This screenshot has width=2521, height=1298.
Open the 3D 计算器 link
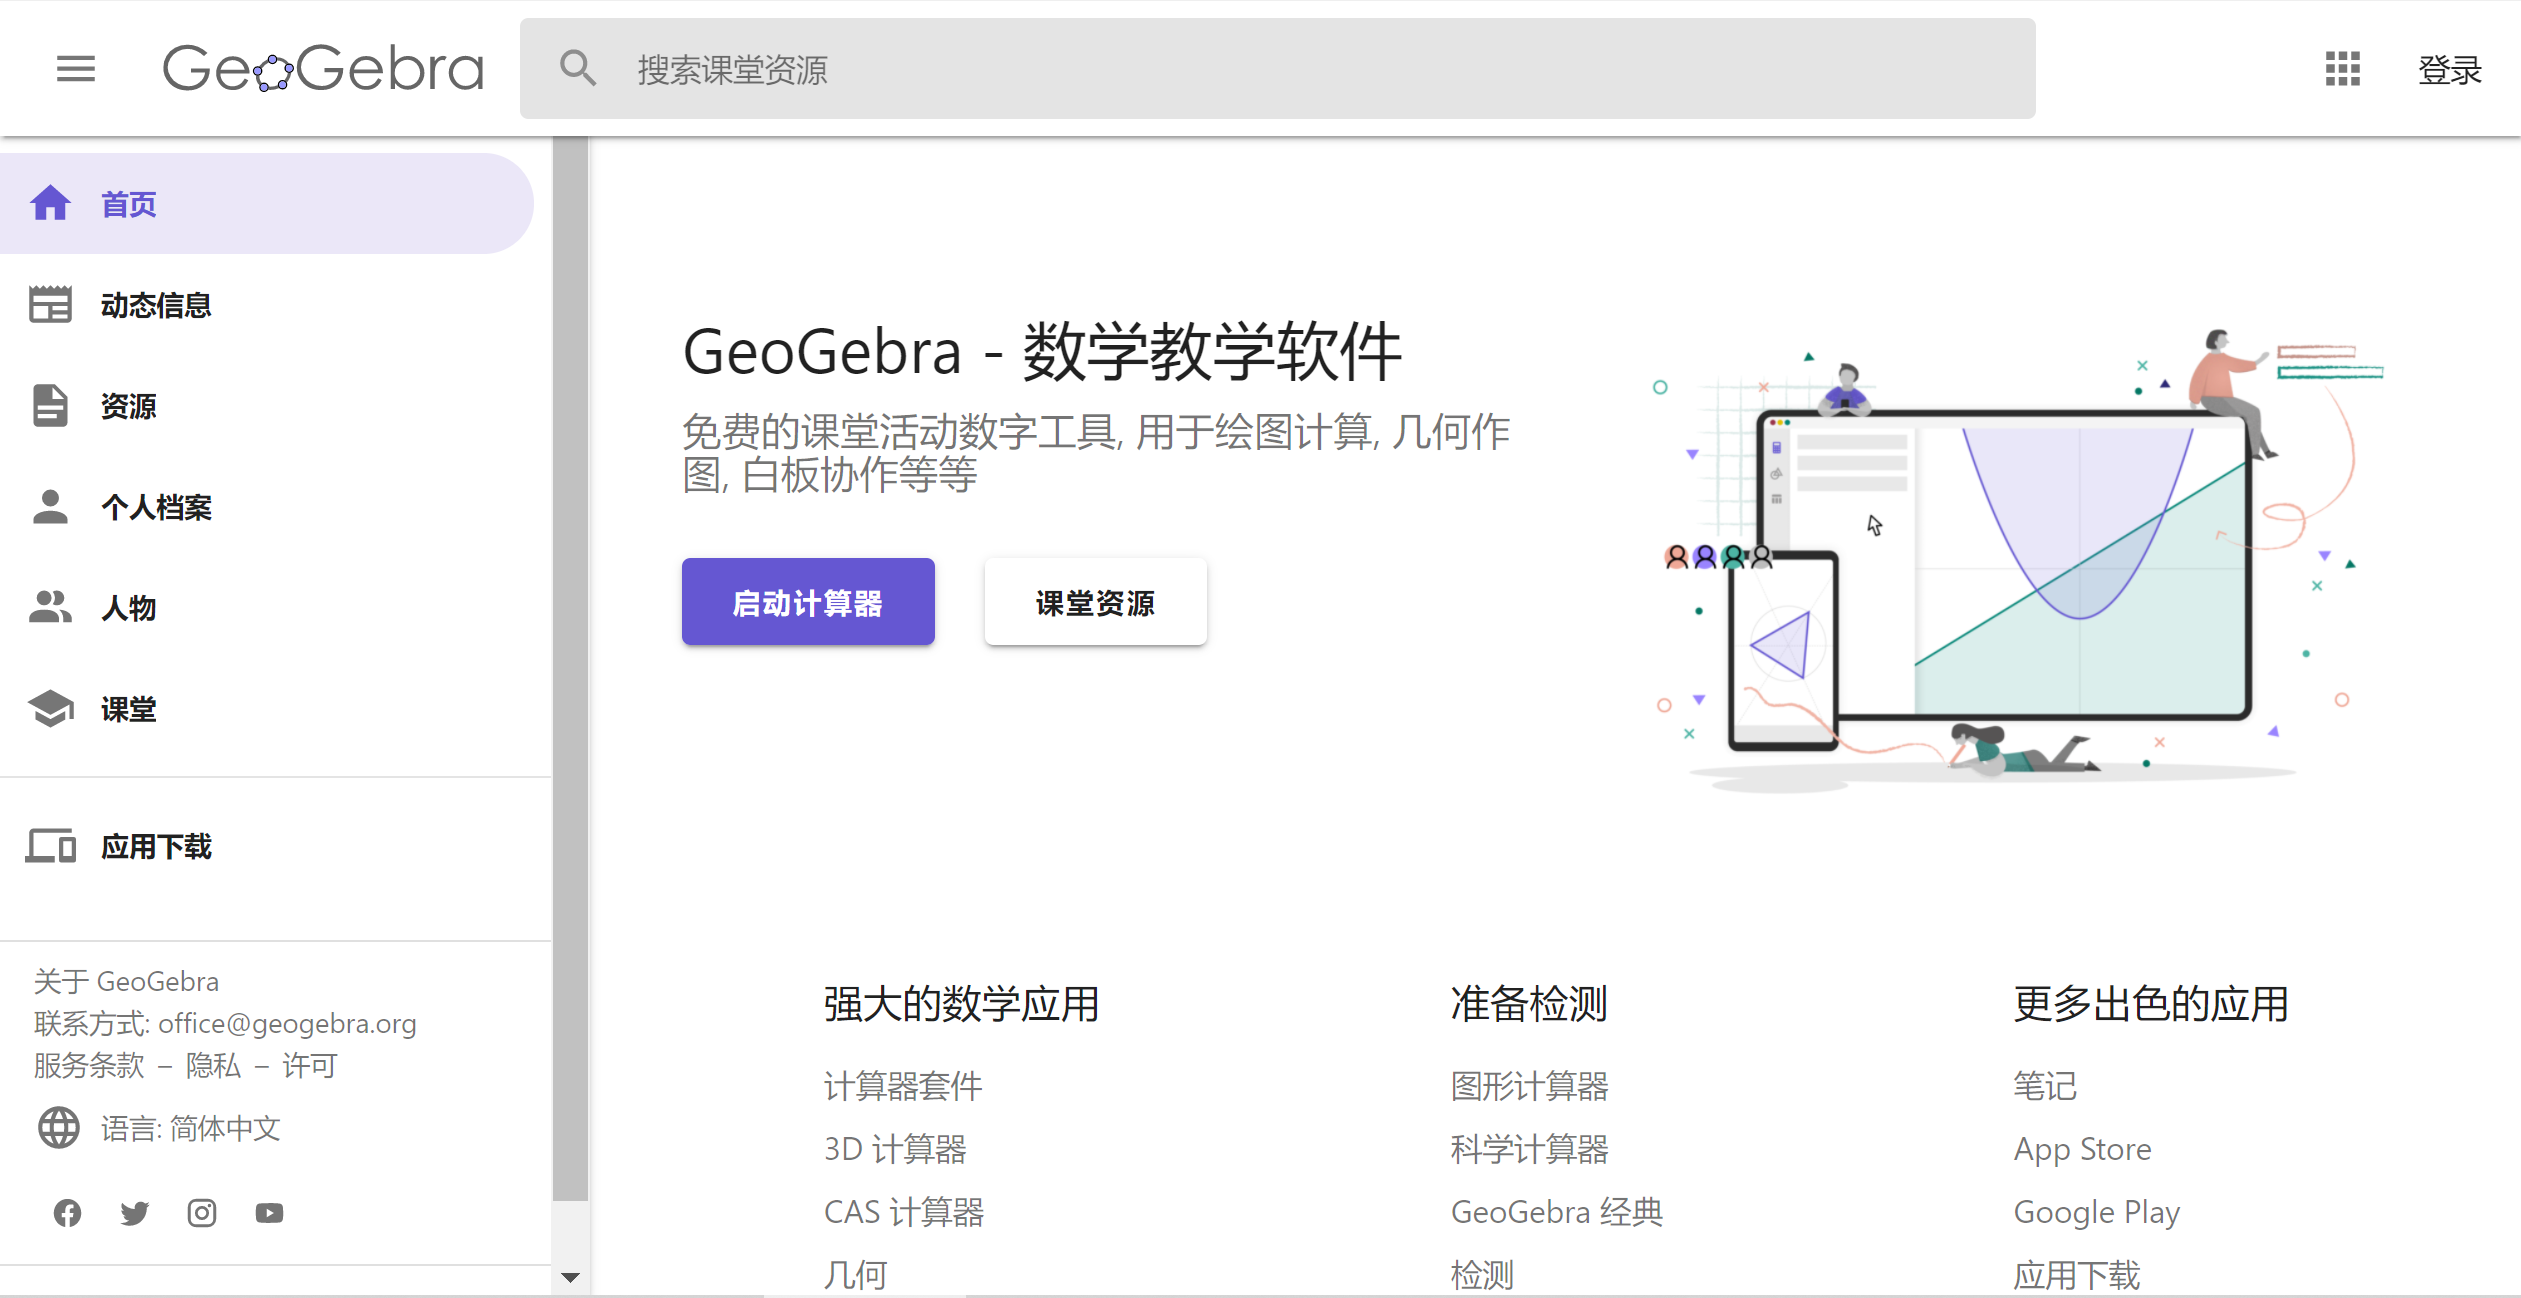point(895,1149)
